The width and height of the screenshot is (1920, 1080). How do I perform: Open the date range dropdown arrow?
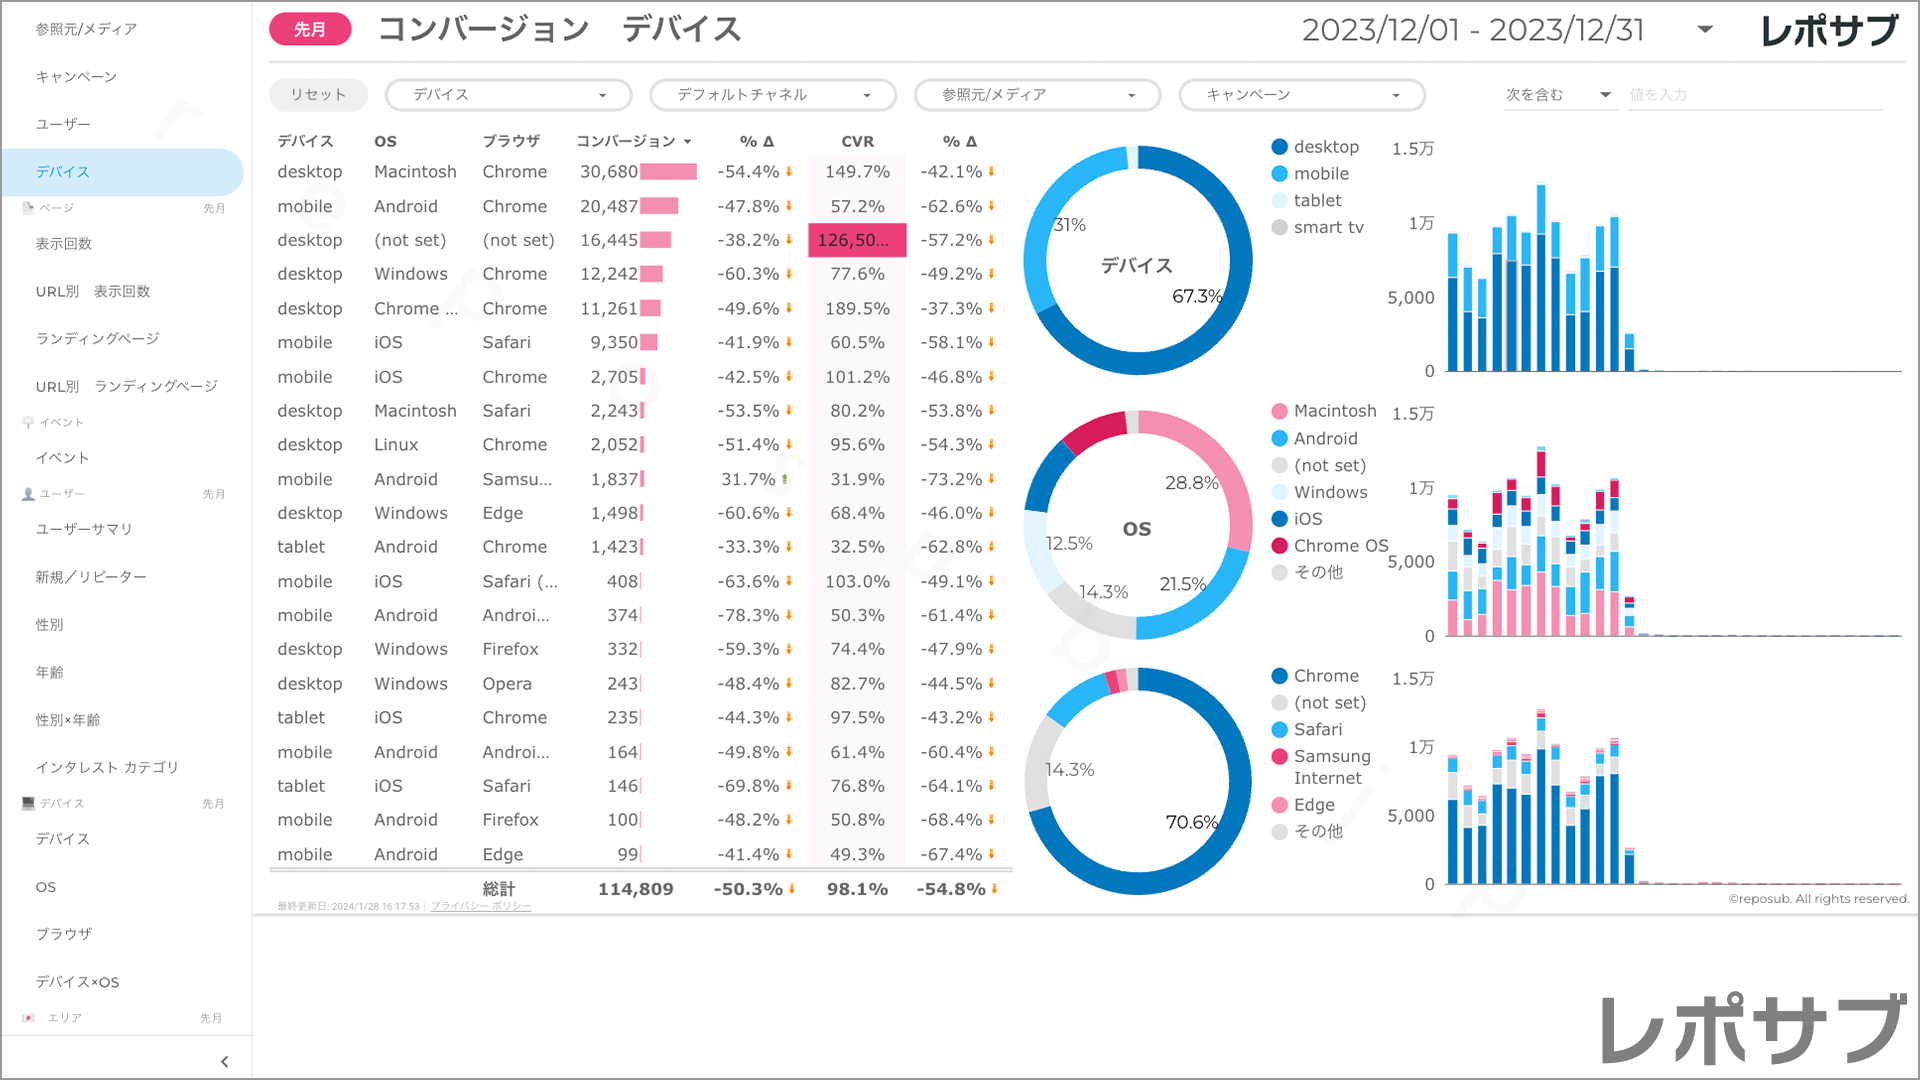1705,29
